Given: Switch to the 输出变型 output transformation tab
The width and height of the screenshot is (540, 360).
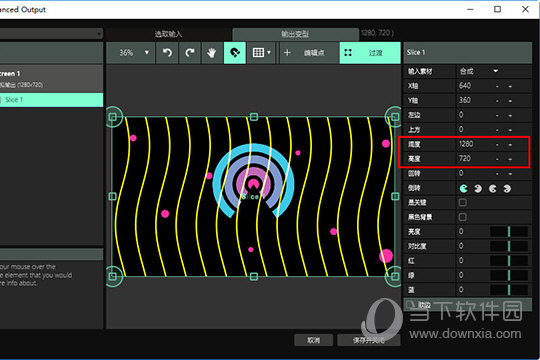Looking at the screenshot, I should pyautogui.click(x=295, y=34).
